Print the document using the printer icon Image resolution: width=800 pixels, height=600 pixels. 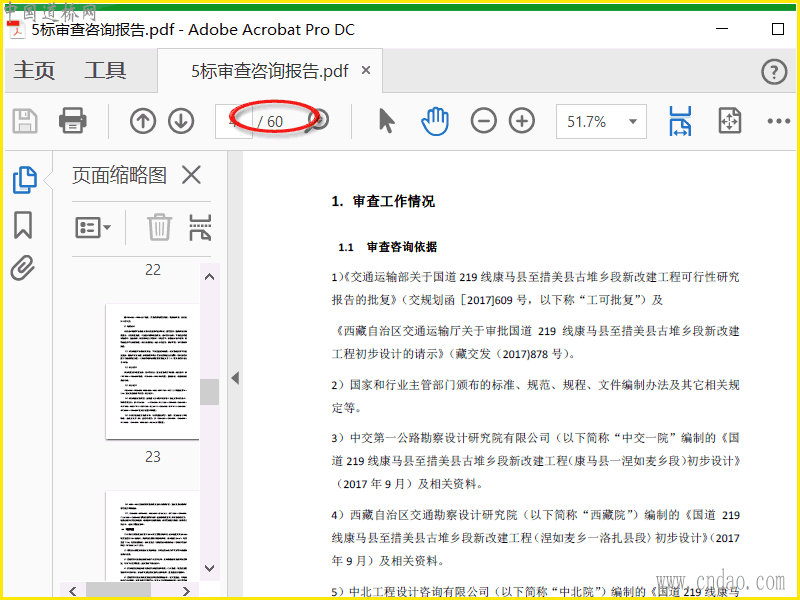[72, 120]
